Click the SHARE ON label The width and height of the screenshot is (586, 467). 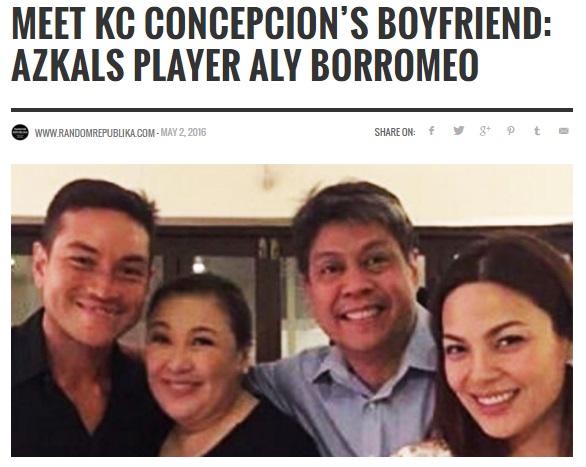tap(395, 132)
